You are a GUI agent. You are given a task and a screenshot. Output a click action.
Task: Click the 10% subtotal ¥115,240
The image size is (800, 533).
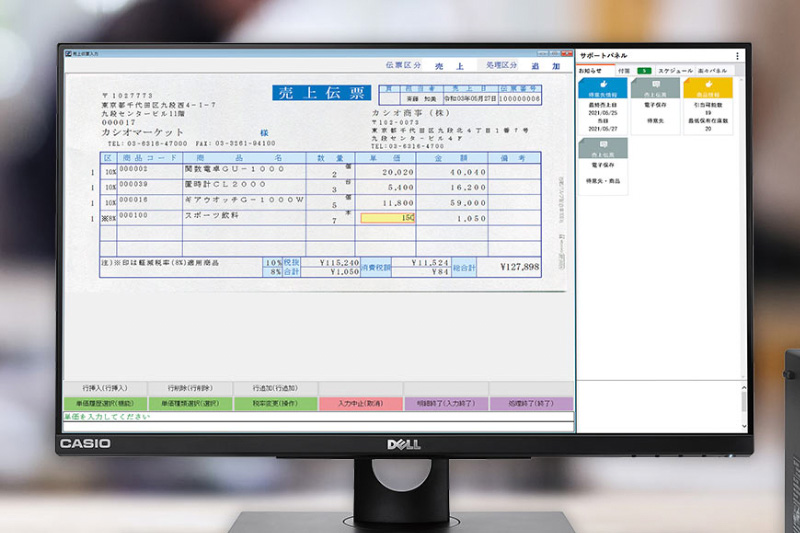tap(339, 263)
